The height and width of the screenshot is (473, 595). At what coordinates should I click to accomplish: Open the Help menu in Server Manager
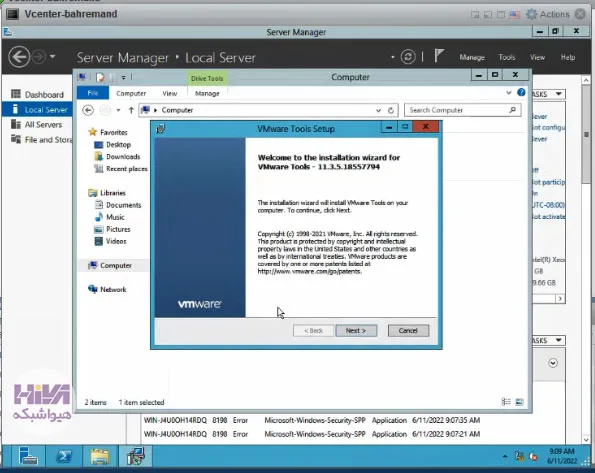(x=568, y=57)
